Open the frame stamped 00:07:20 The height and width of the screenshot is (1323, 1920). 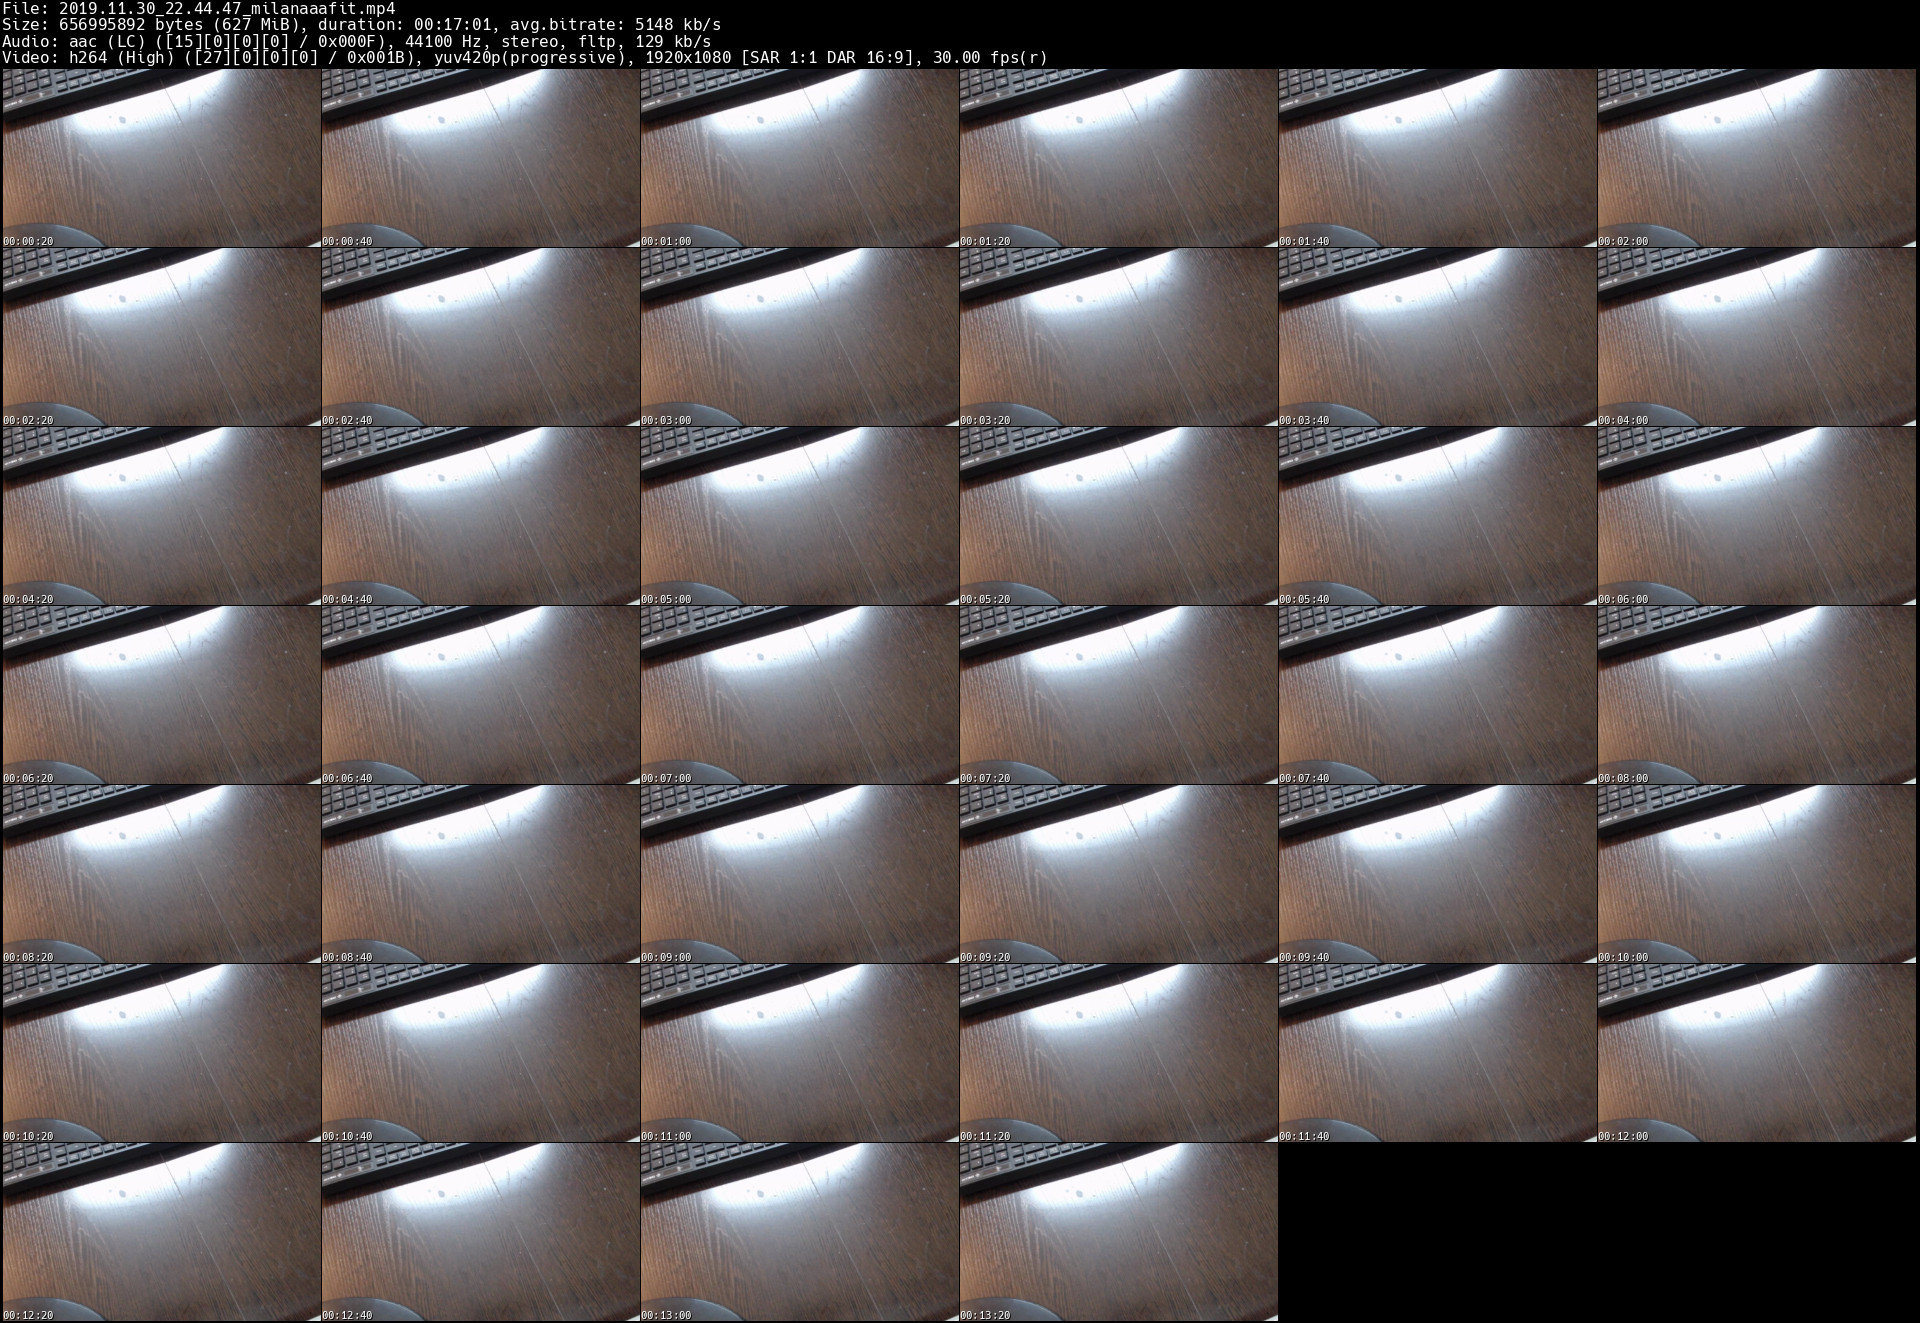tap(1118, 695)
